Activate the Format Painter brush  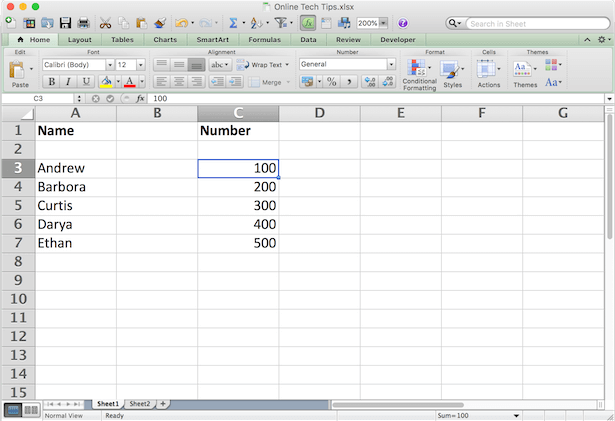pos(160,23)
